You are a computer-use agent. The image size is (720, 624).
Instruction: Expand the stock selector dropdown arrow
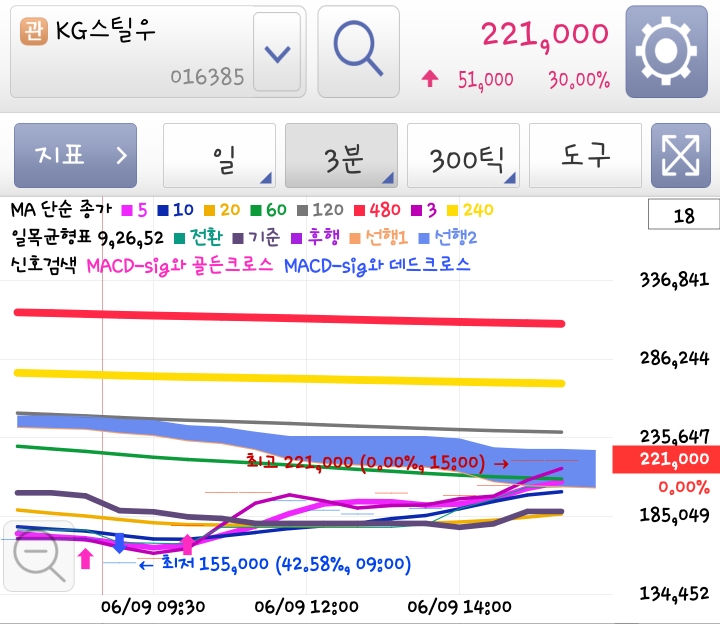pyautogui.click(x=277, y=52)
